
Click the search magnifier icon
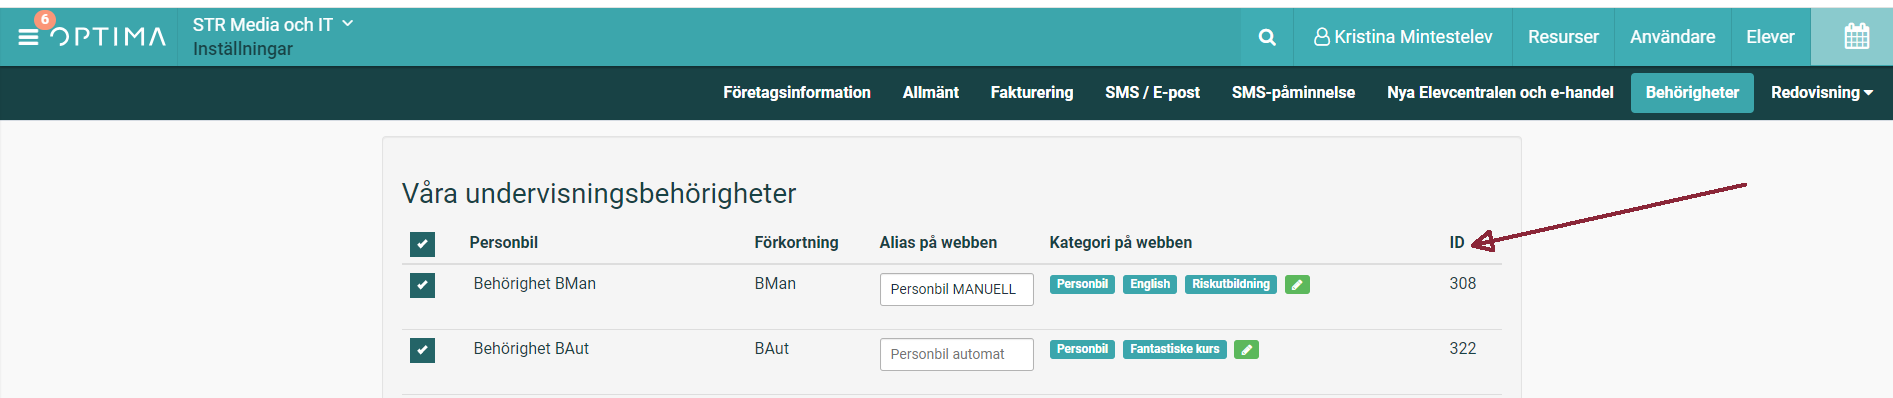click(x=1267, y=37)
